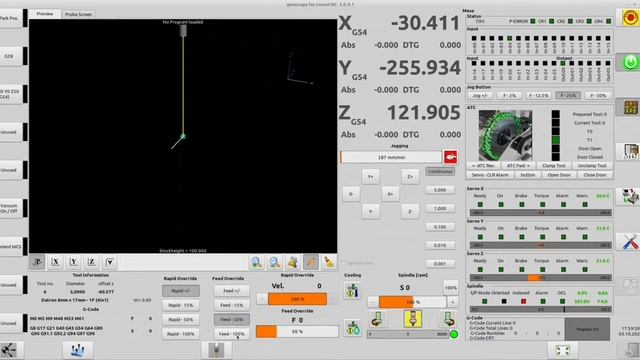Increase spindle override with plus button
Image resolution: width=640 pixels, height=360 pixels.
click(452, 302)
